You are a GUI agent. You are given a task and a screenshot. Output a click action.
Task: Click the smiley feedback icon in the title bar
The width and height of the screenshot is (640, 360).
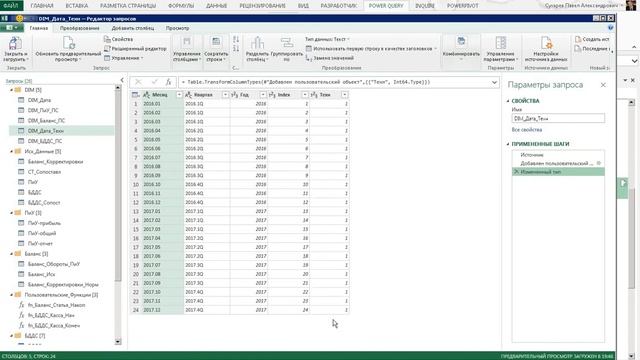click(19, 18)
